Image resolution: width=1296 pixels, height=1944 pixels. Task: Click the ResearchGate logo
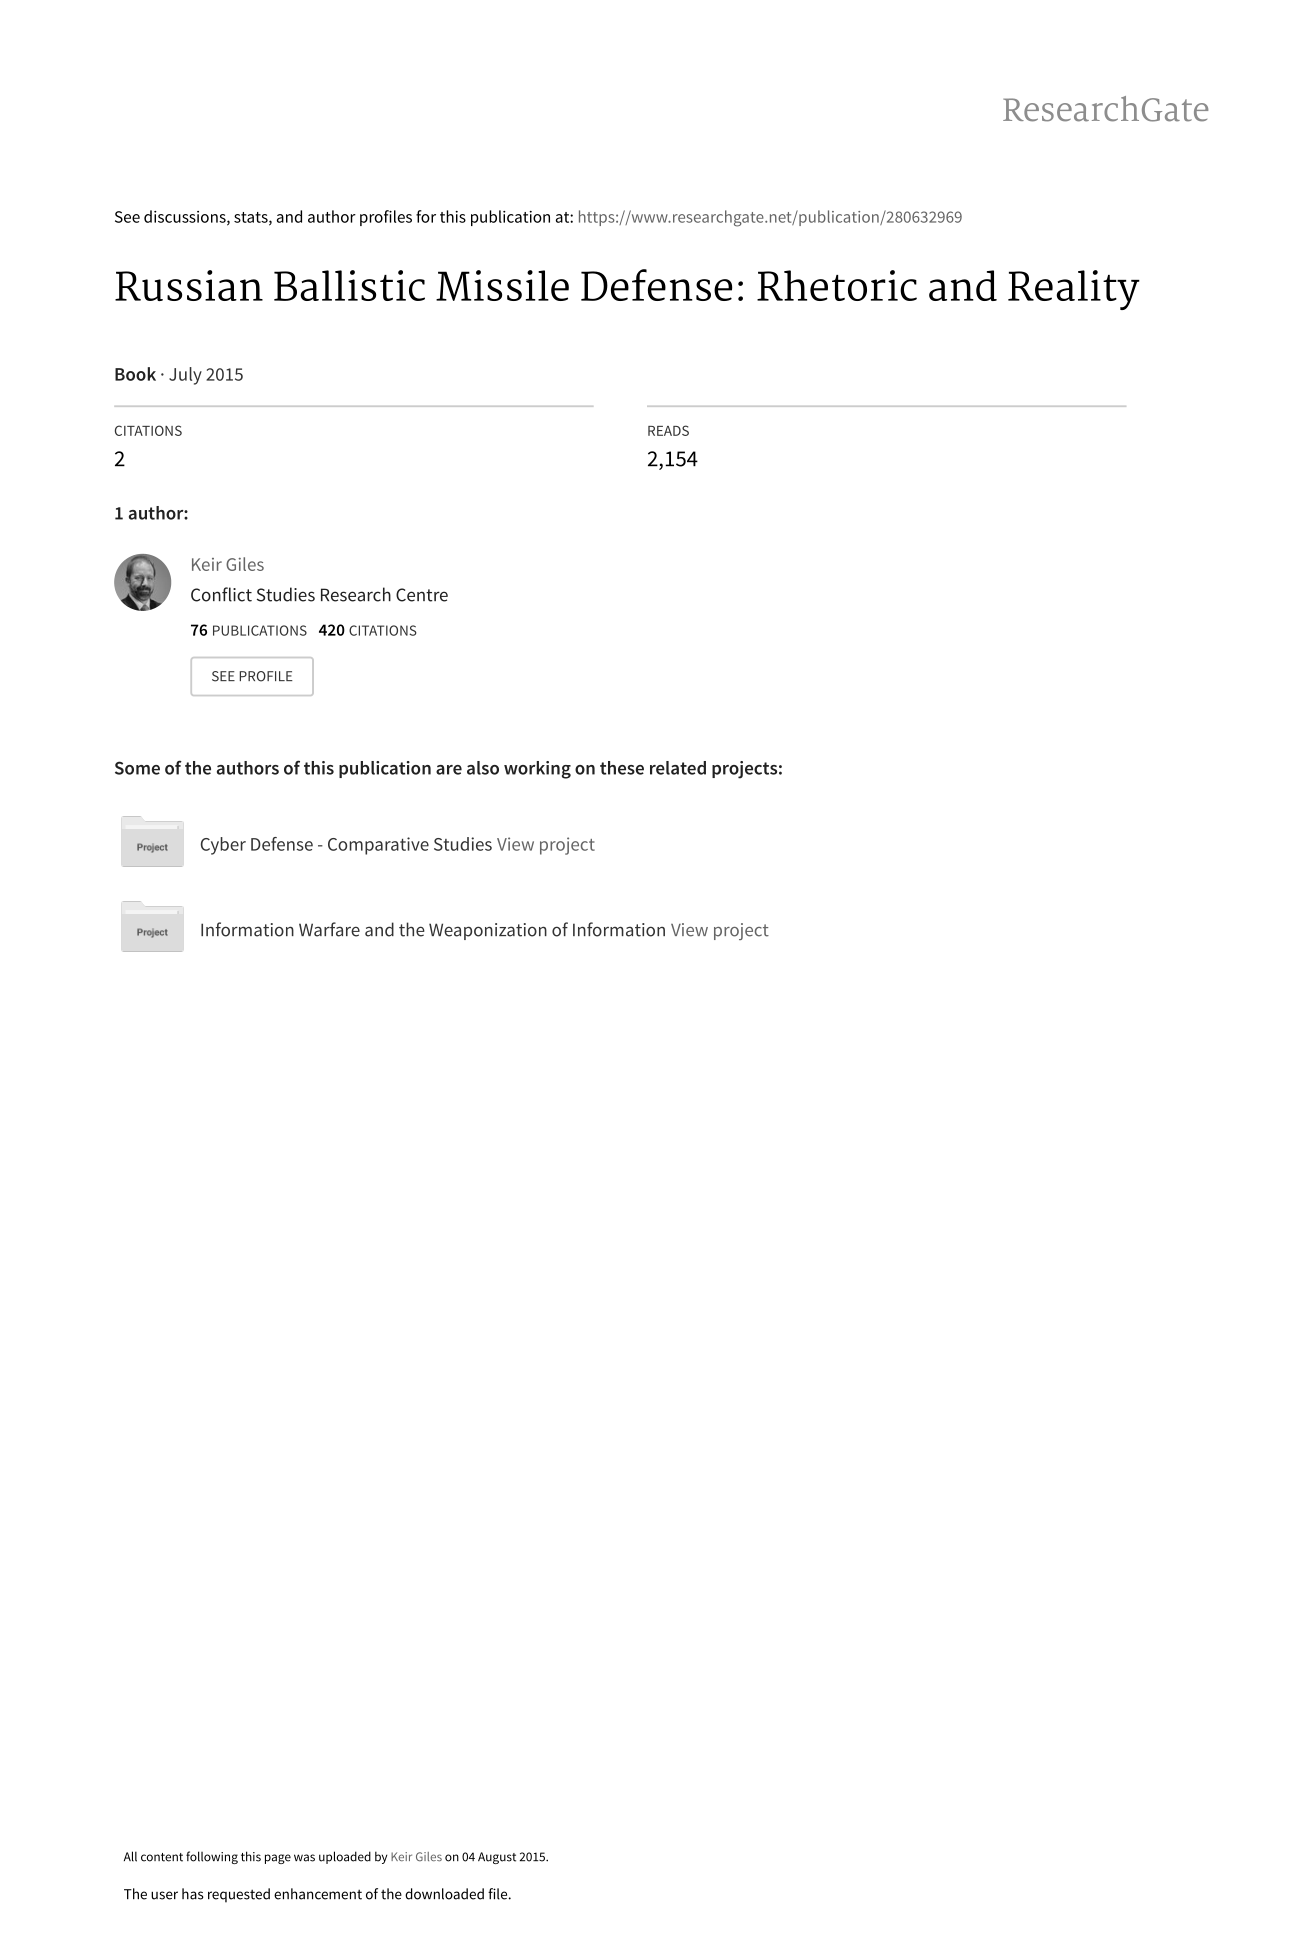1105,110
